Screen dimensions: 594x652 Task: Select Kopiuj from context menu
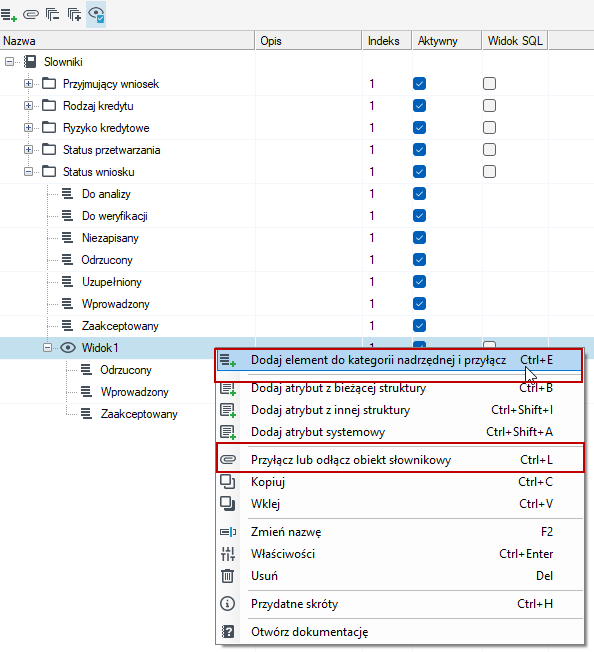pos(399,482)
